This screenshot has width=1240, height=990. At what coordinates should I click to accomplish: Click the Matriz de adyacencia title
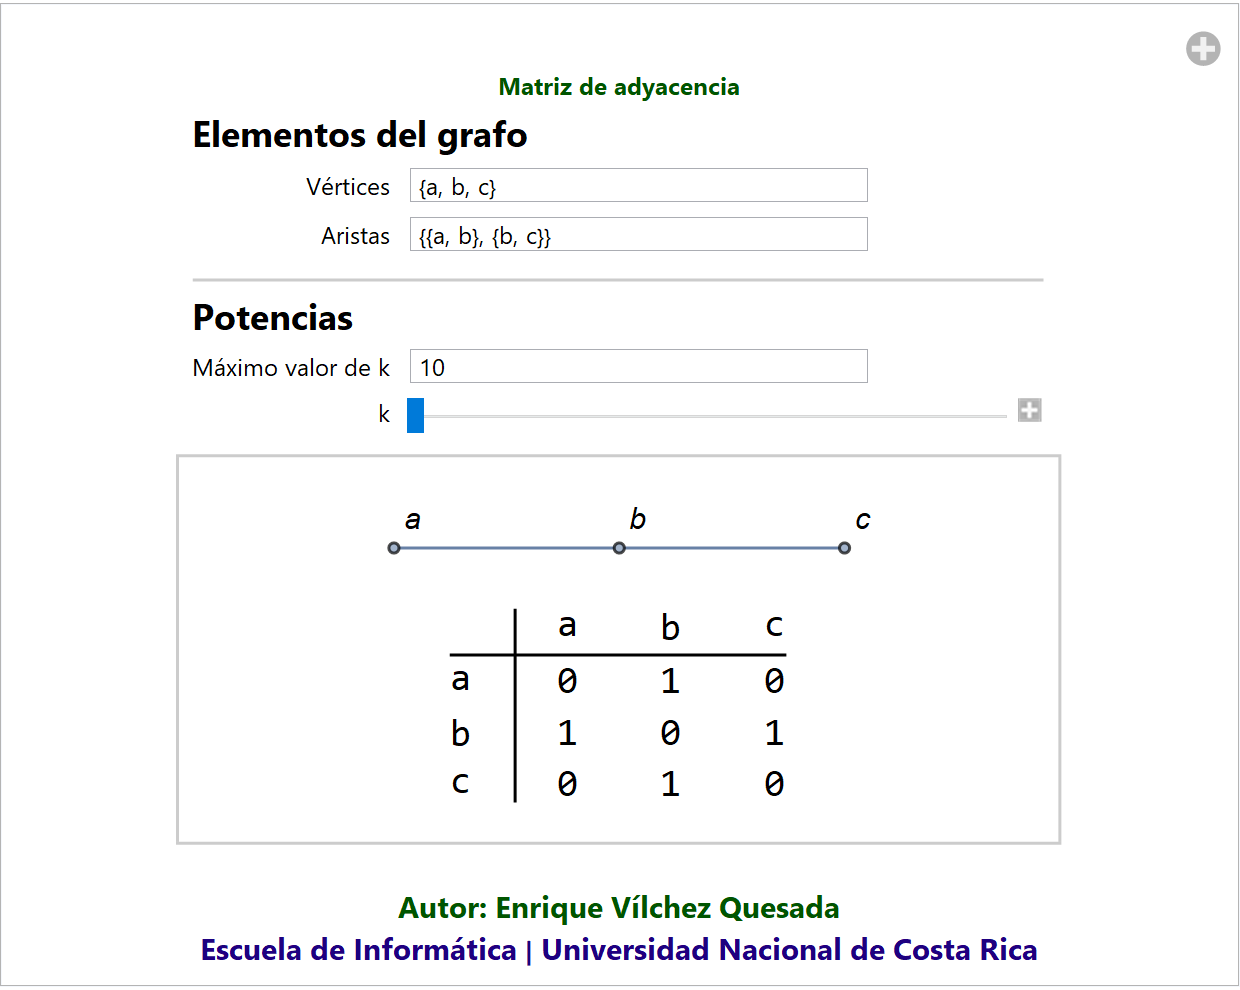[619, 87]
